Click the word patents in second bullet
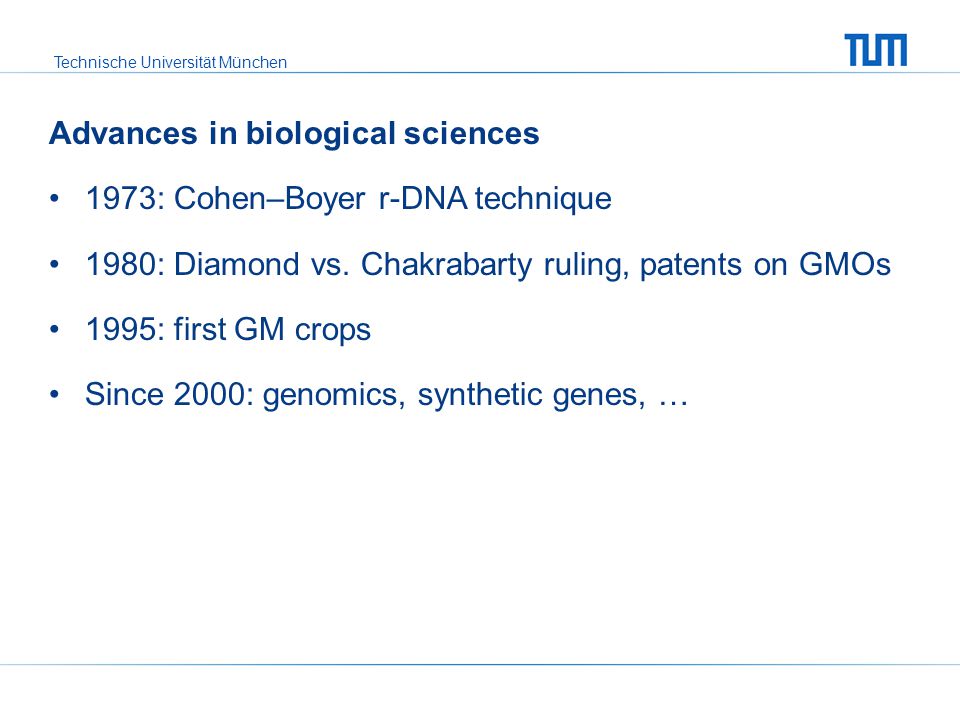 coord(691,266)
